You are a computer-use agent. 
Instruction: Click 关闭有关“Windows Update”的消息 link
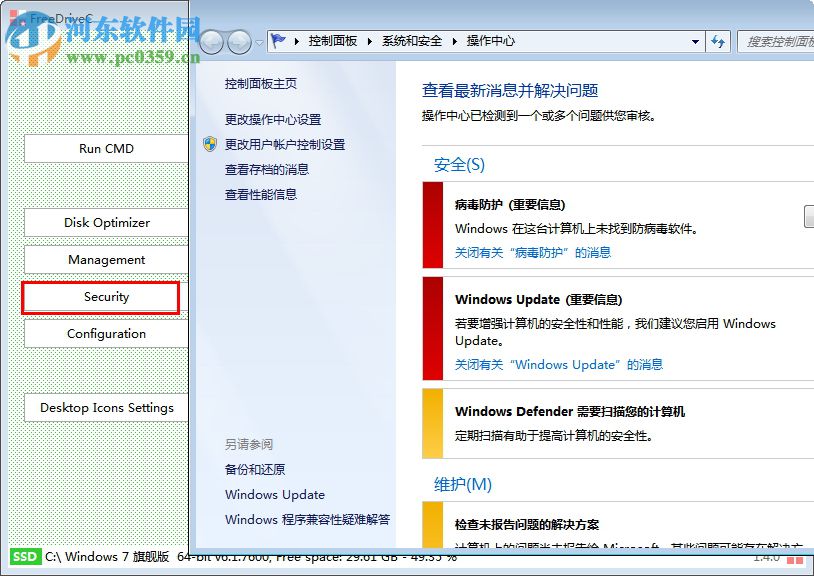559,364
